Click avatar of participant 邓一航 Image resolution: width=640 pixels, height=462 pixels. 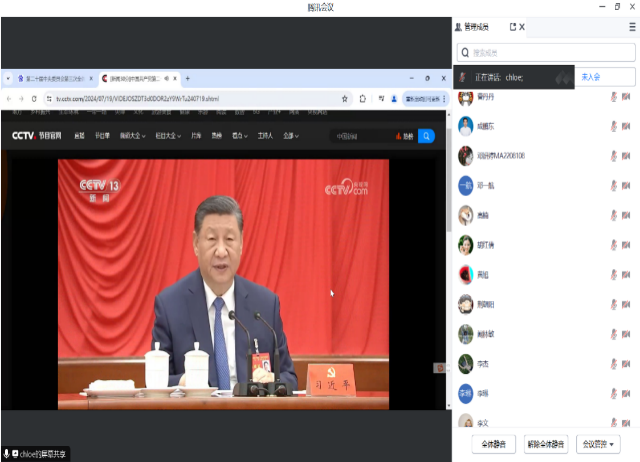466,186
